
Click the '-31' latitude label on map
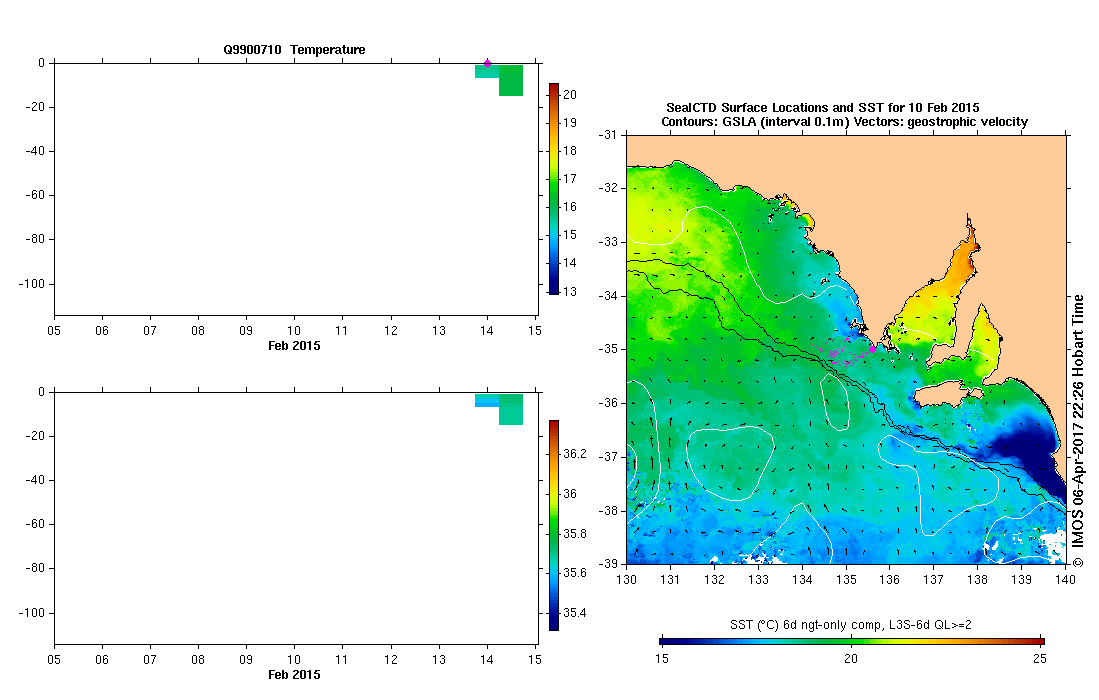[608, 135]
